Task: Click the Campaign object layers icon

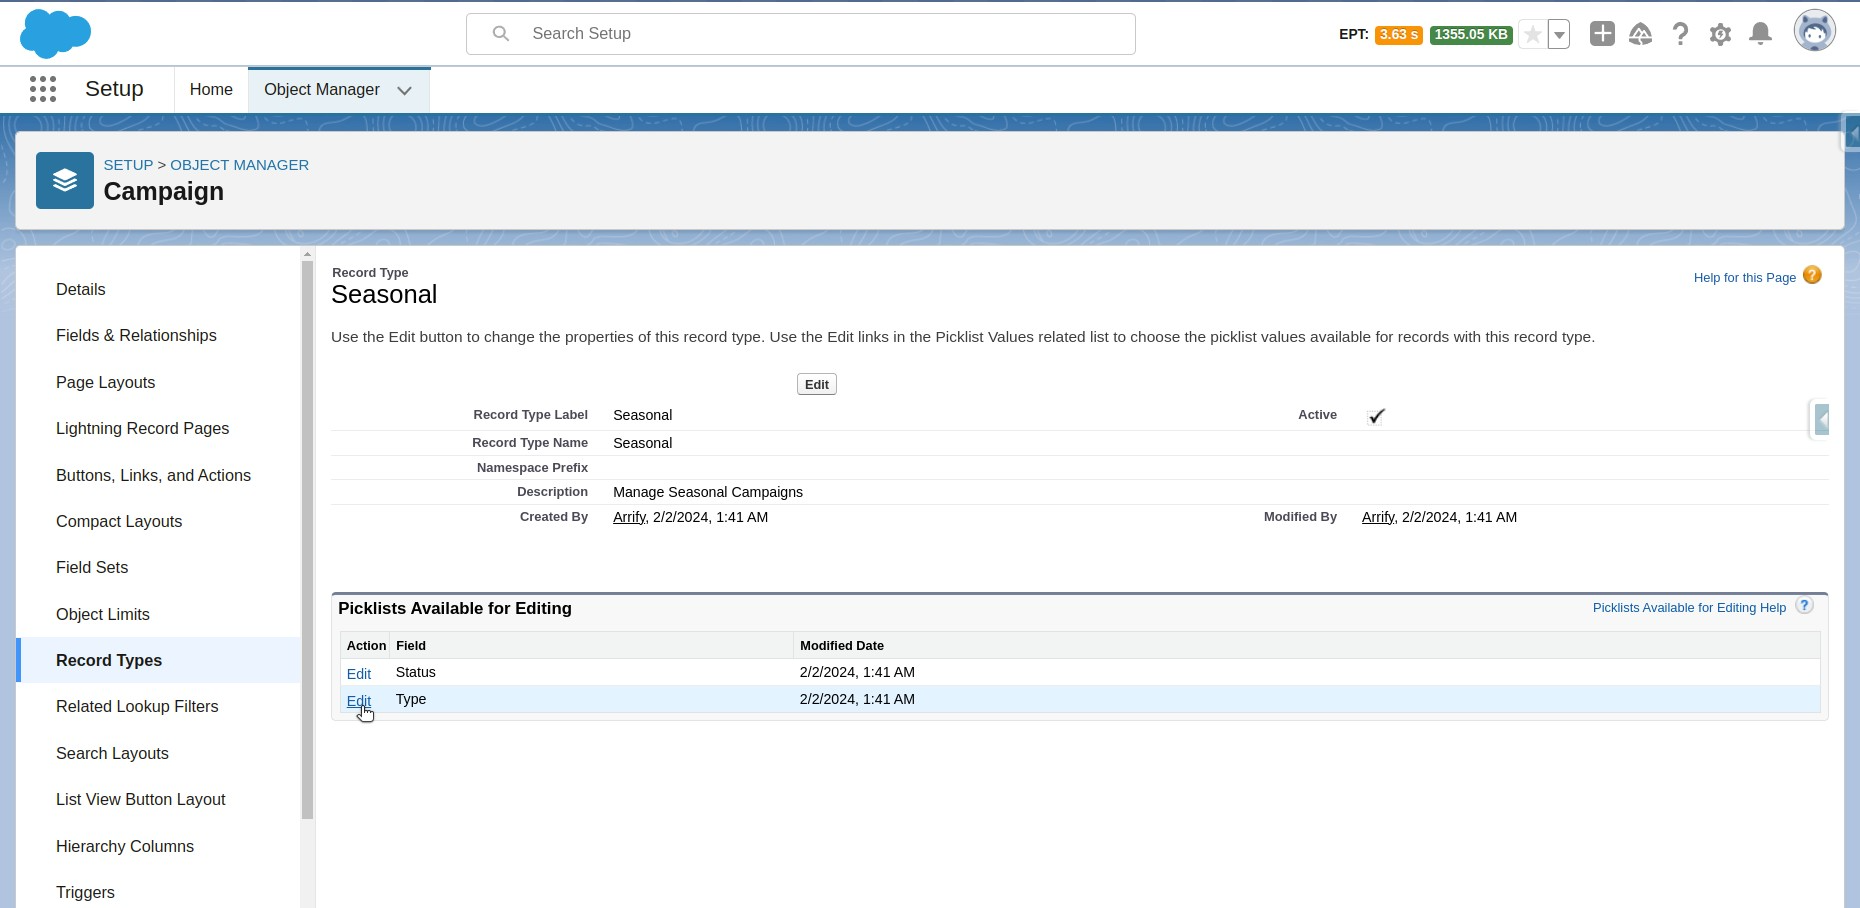Action: [x=65, y=180]
